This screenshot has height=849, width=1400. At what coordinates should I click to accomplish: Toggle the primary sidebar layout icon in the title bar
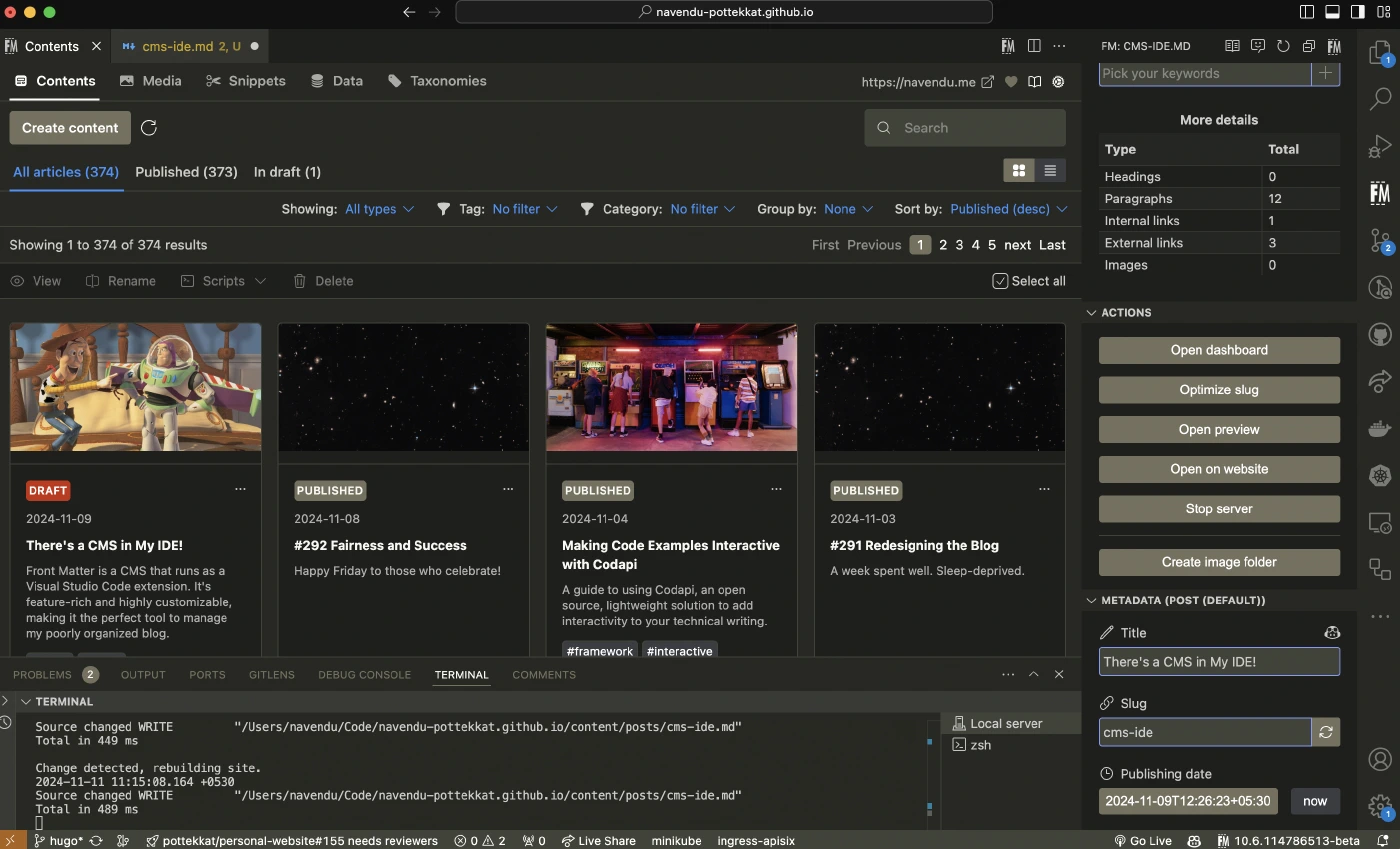click(x=1307, y=12)
